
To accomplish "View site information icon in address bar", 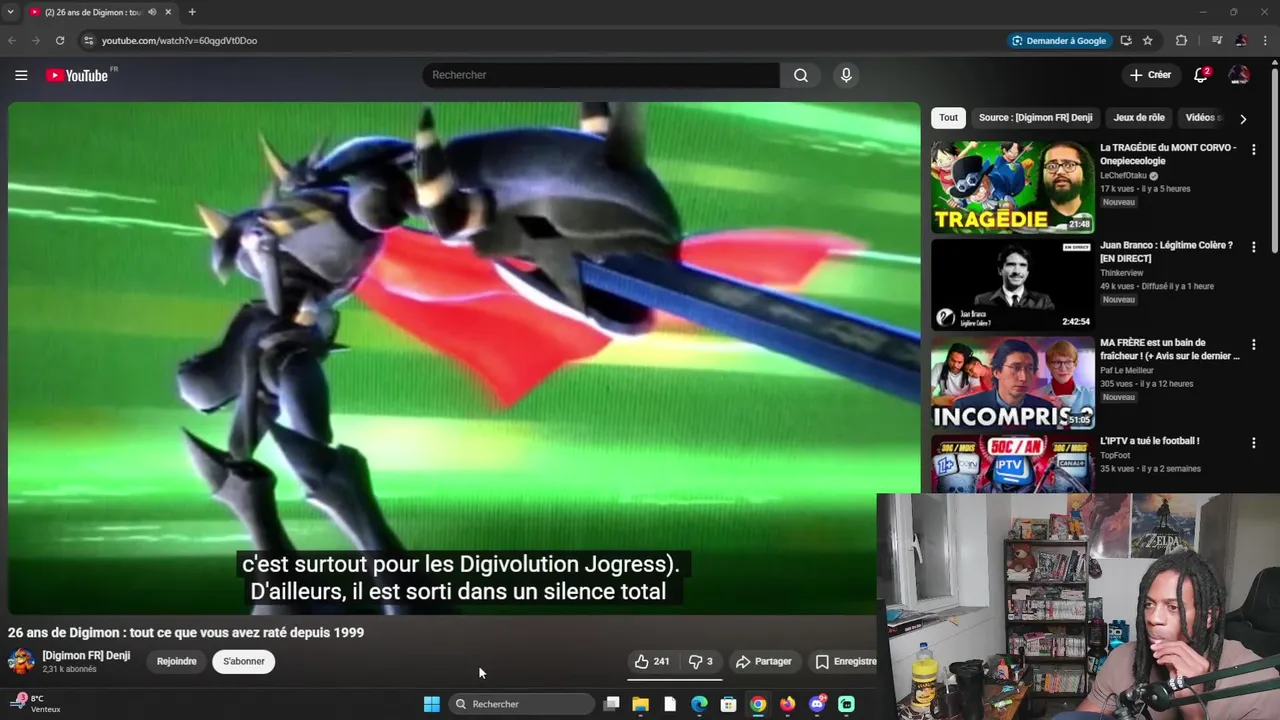I will point(88,40).
